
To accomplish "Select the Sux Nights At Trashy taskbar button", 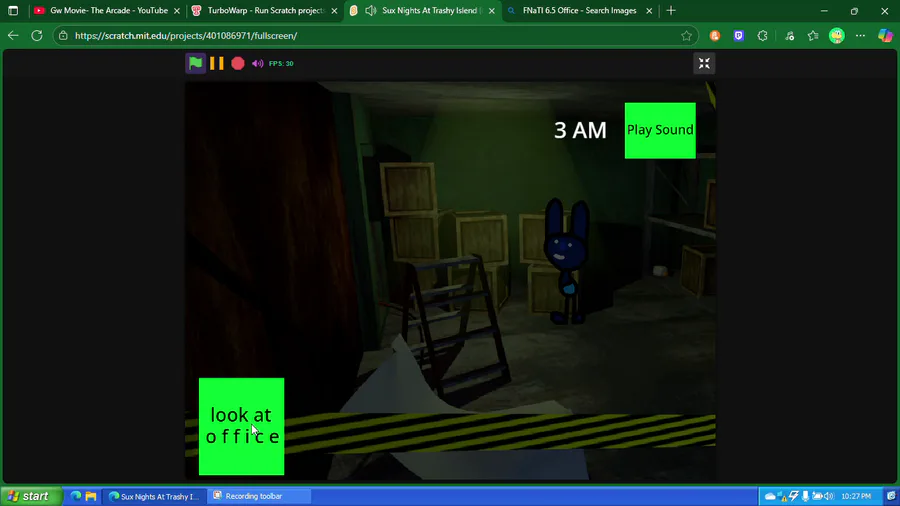I will pyautogui.click(x=154, y=496).
